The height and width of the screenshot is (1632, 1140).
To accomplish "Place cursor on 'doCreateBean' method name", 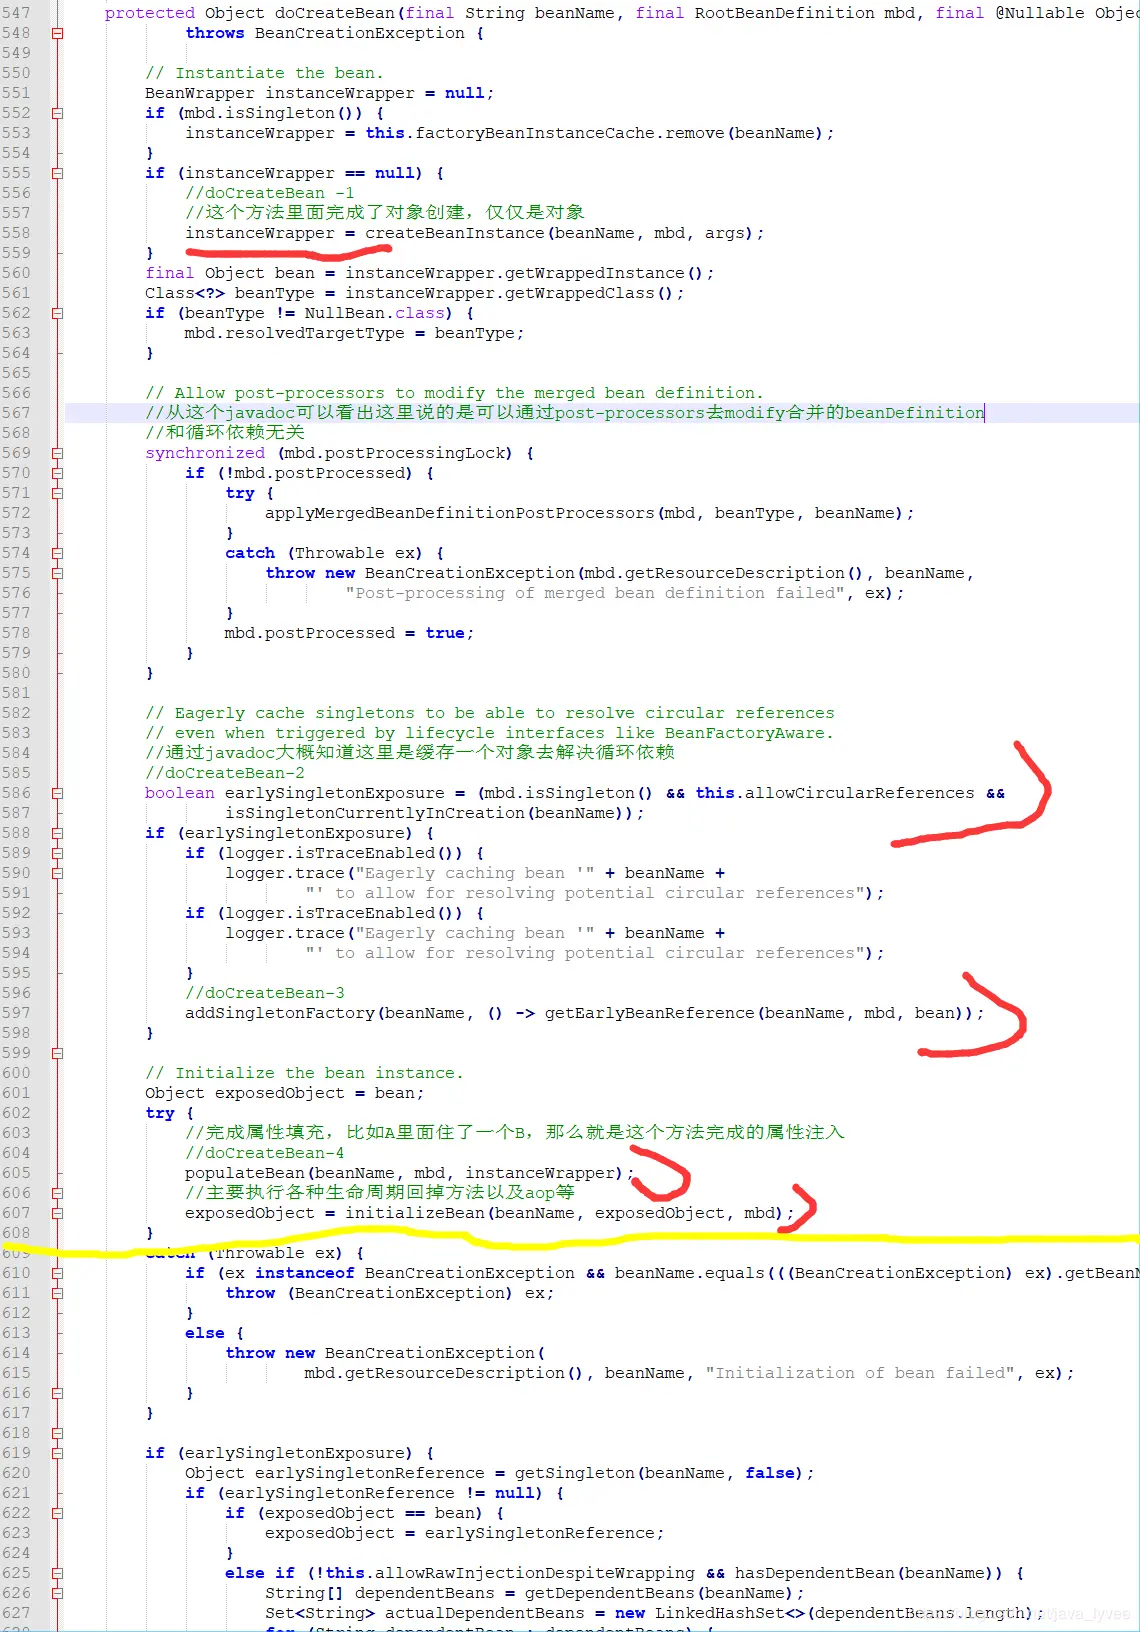I will (x=335, y=13).
